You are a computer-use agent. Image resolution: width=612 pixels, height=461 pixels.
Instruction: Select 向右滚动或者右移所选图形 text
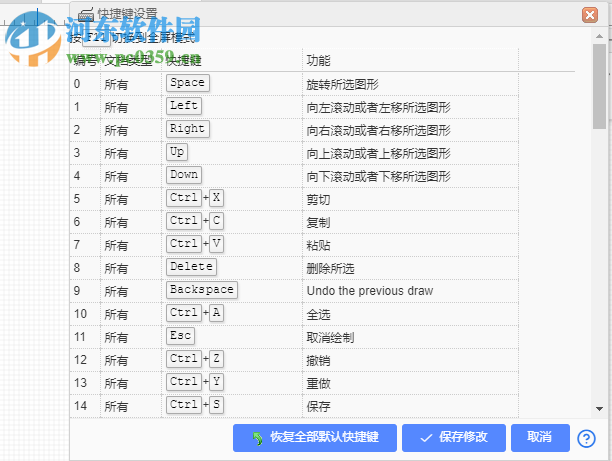379,130
